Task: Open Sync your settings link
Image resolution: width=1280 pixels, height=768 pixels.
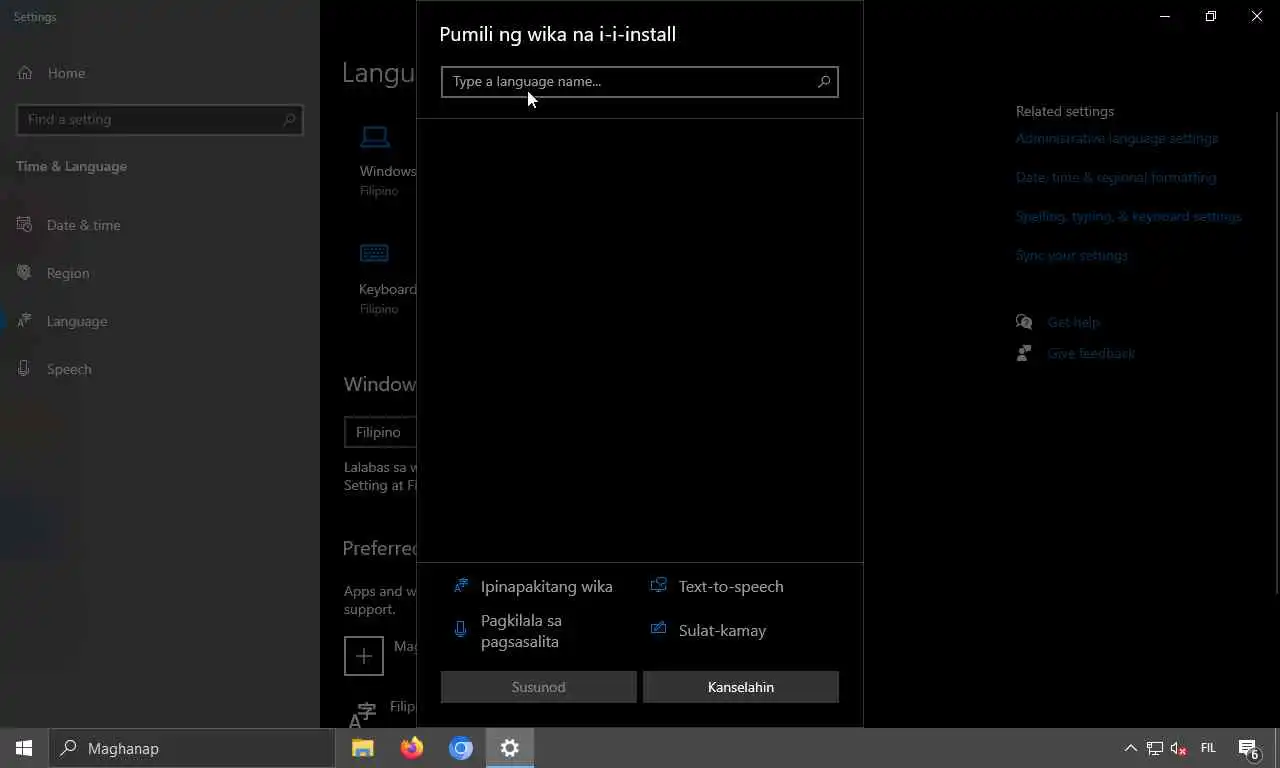Action: point(1071,255)
